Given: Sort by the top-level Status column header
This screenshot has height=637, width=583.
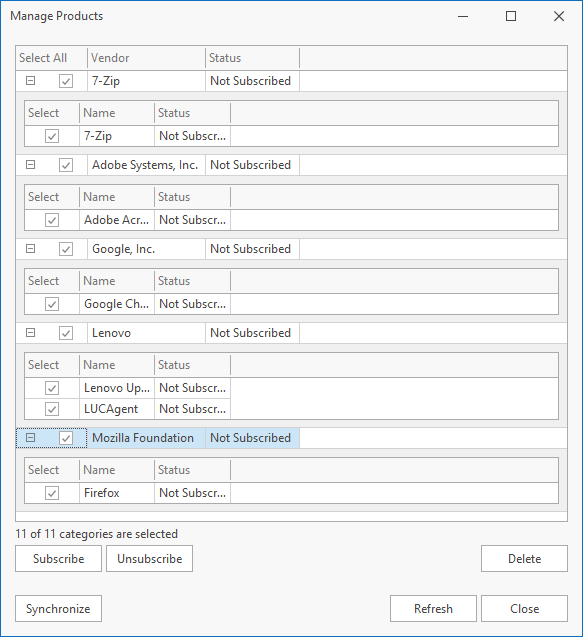Looking at the screenshot, I should [252, 58].
